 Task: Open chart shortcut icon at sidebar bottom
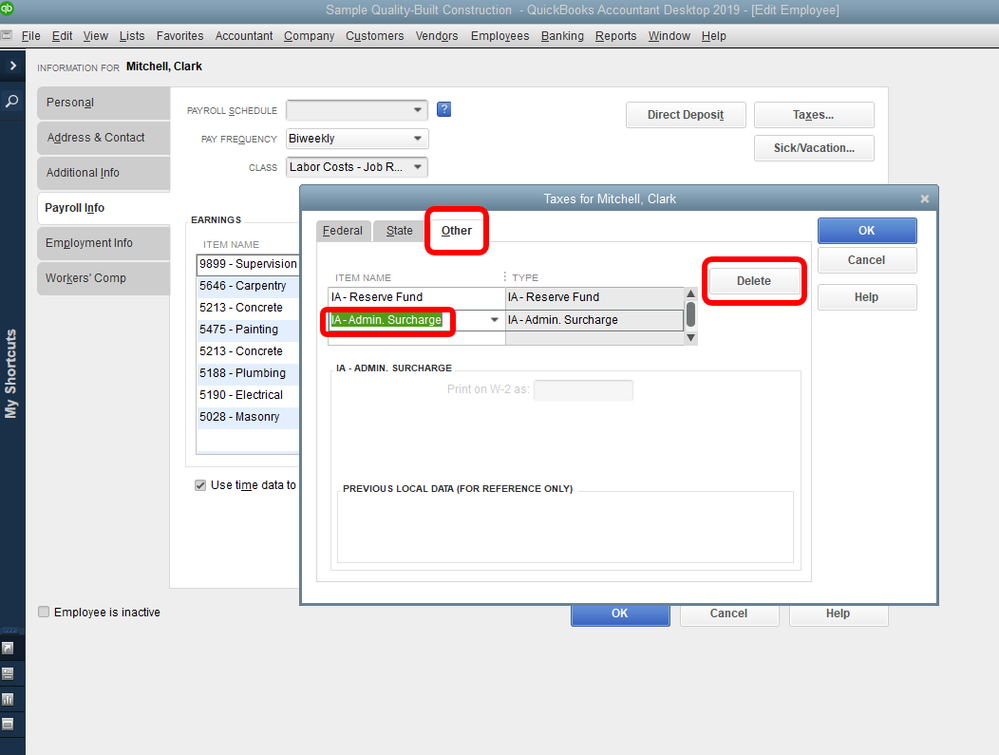tap(8, 699)
